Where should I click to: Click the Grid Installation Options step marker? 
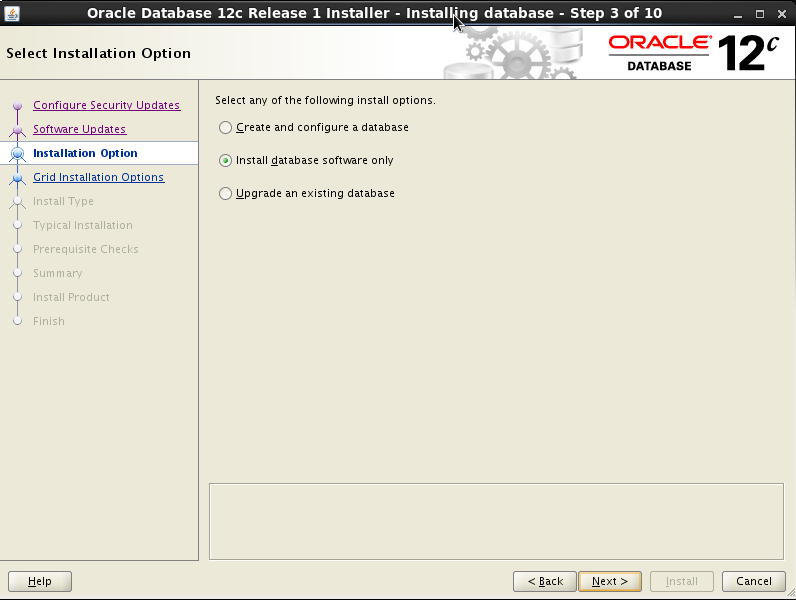tap(18, 178)
